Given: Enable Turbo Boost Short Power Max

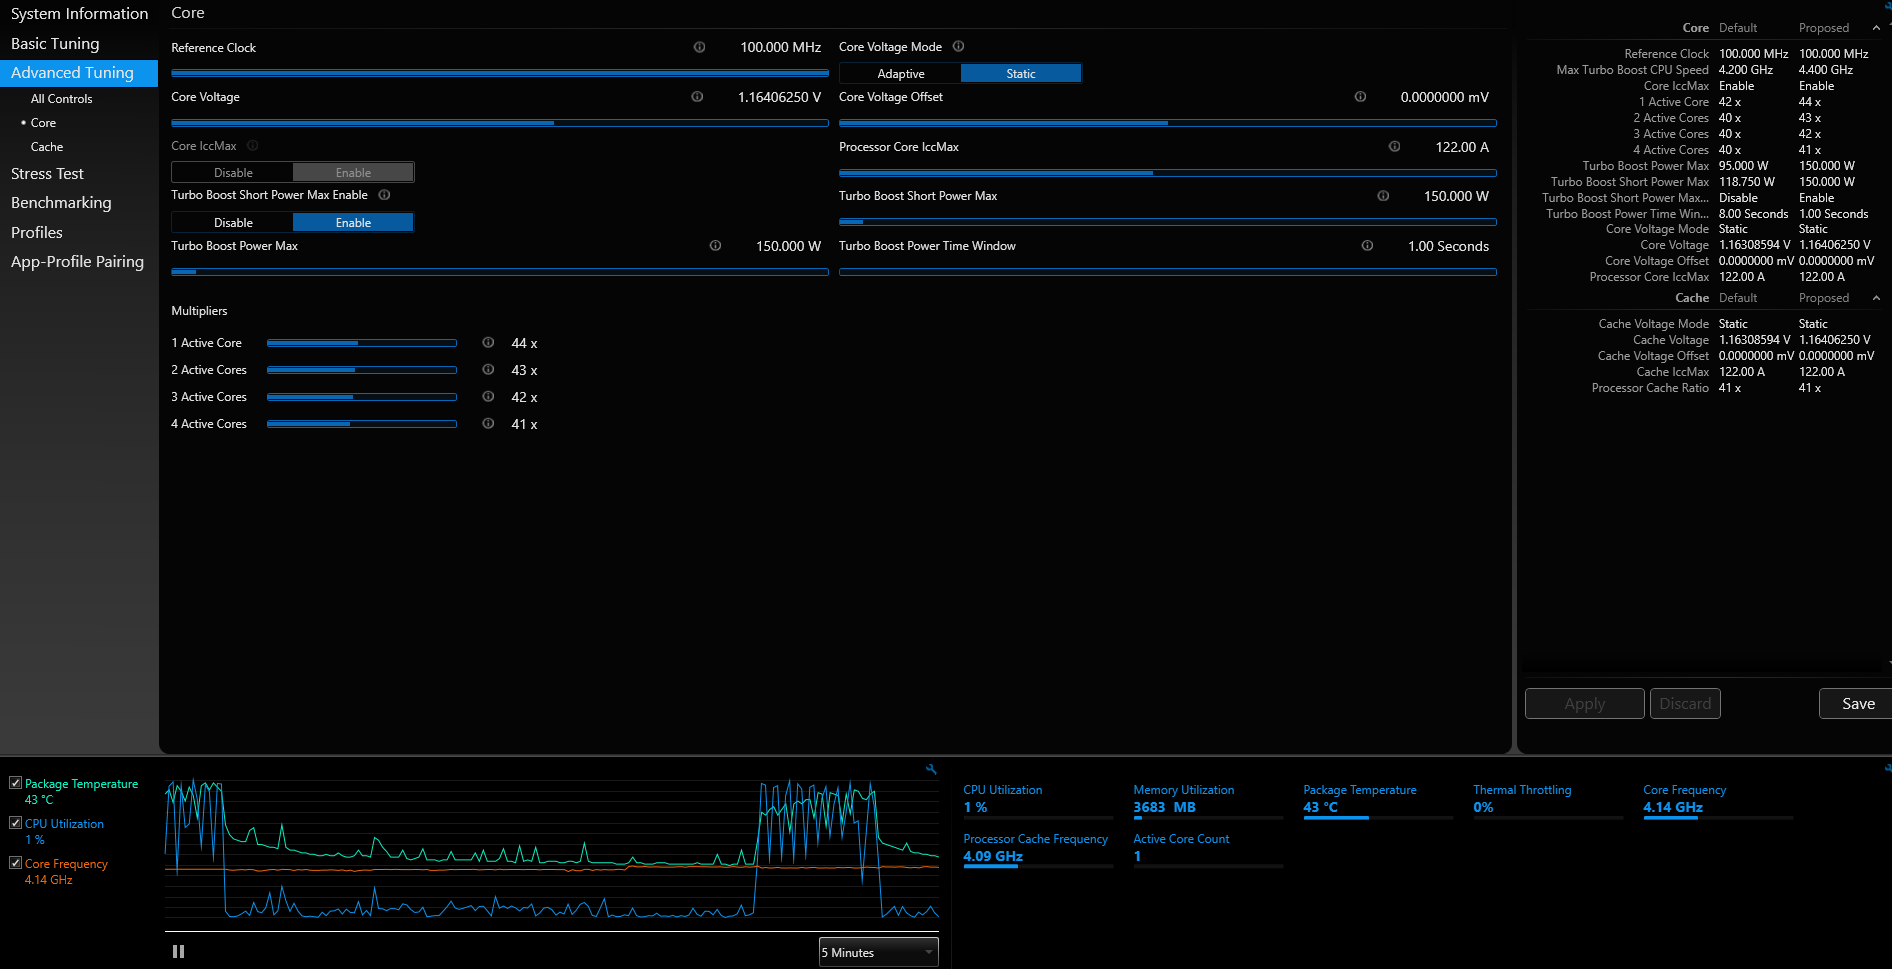Looking at the screenshot, I should pyautogui.click(x=353, y=222).
